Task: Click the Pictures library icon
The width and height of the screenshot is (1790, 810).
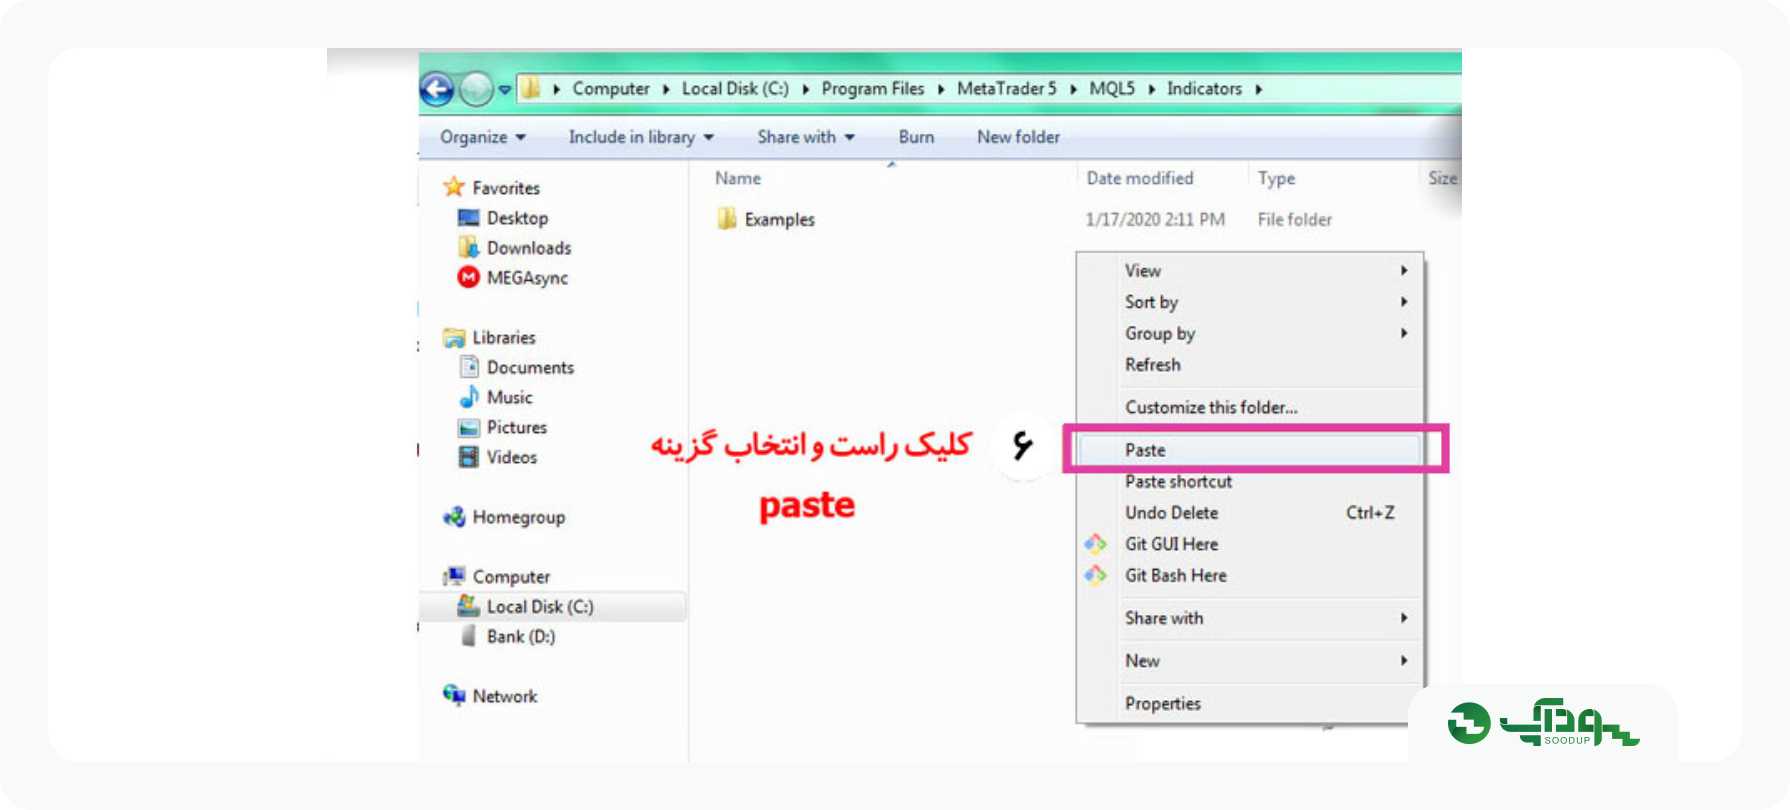Action: coord(468,428)
